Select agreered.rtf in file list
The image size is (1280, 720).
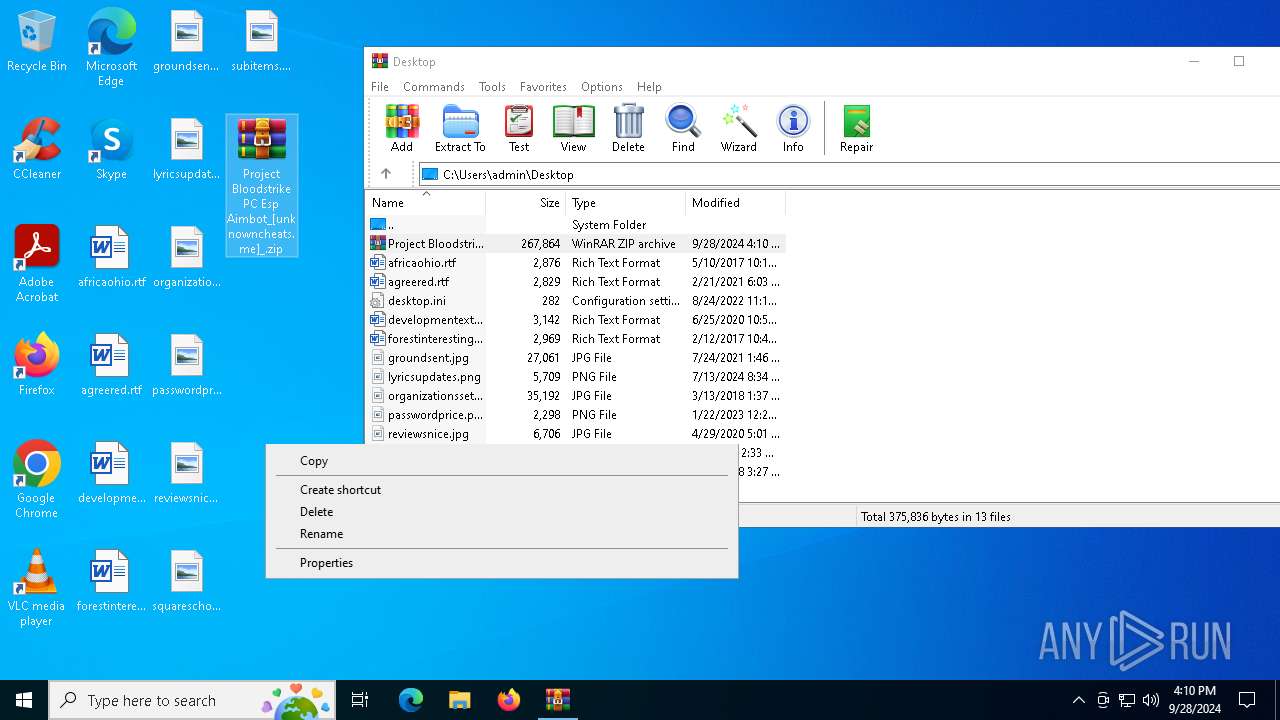(576, 282)
